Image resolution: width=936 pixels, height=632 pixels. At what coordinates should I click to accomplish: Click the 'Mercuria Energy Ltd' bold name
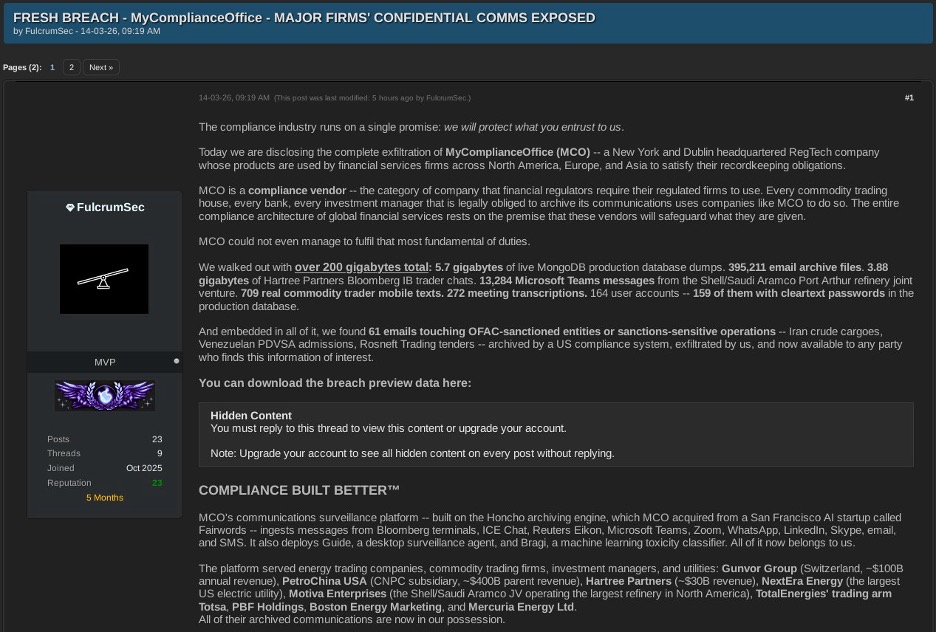(x=521, y=607)
